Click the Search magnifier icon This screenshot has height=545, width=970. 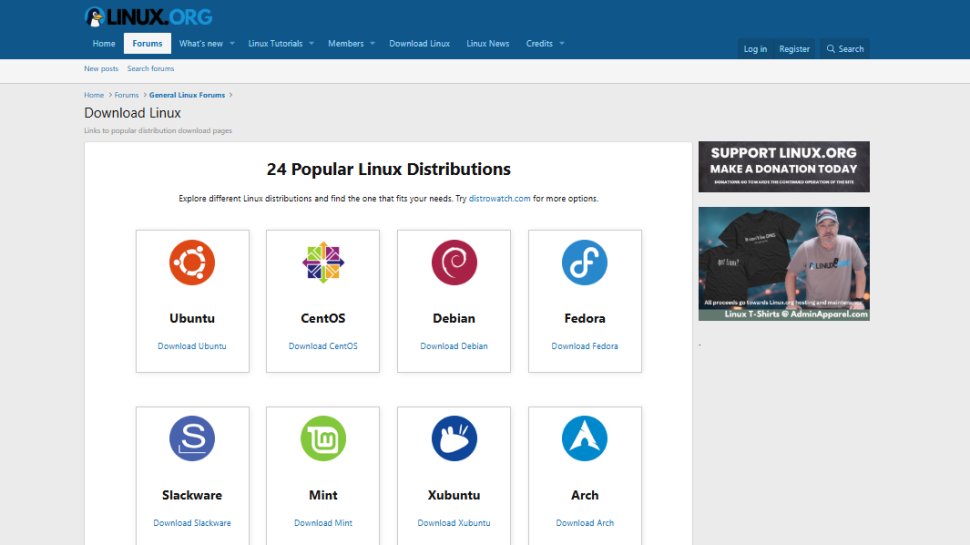[831, 49]
